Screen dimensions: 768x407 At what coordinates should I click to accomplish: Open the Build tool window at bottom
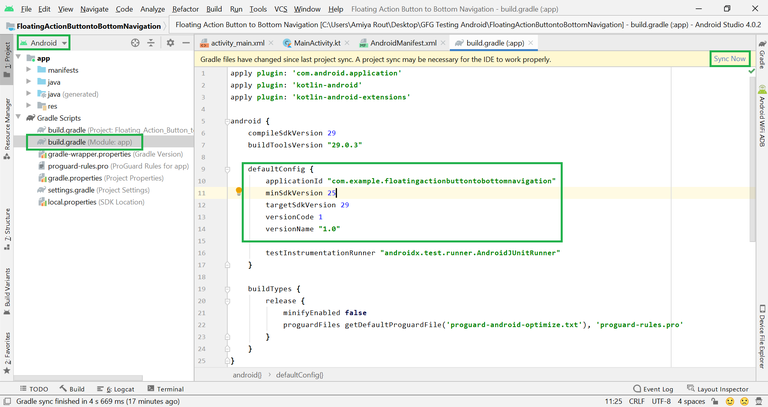(x=72, y=389)
